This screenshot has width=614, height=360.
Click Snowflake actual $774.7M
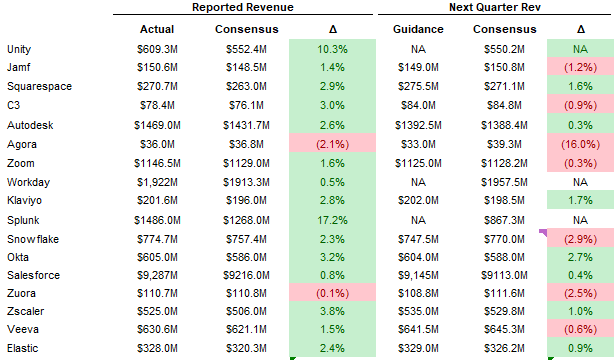click(157, 239)
